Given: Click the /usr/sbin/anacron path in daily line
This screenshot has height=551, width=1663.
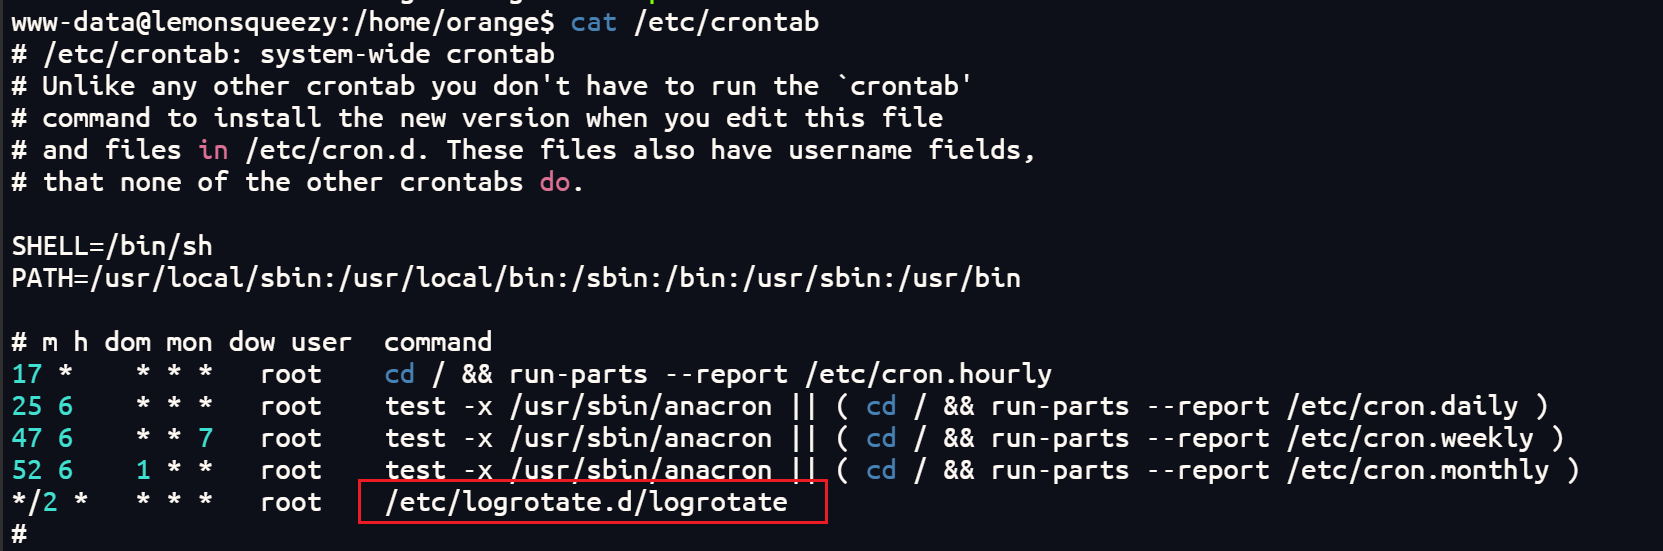Looking at the screenshot, I should click(641, 406).
